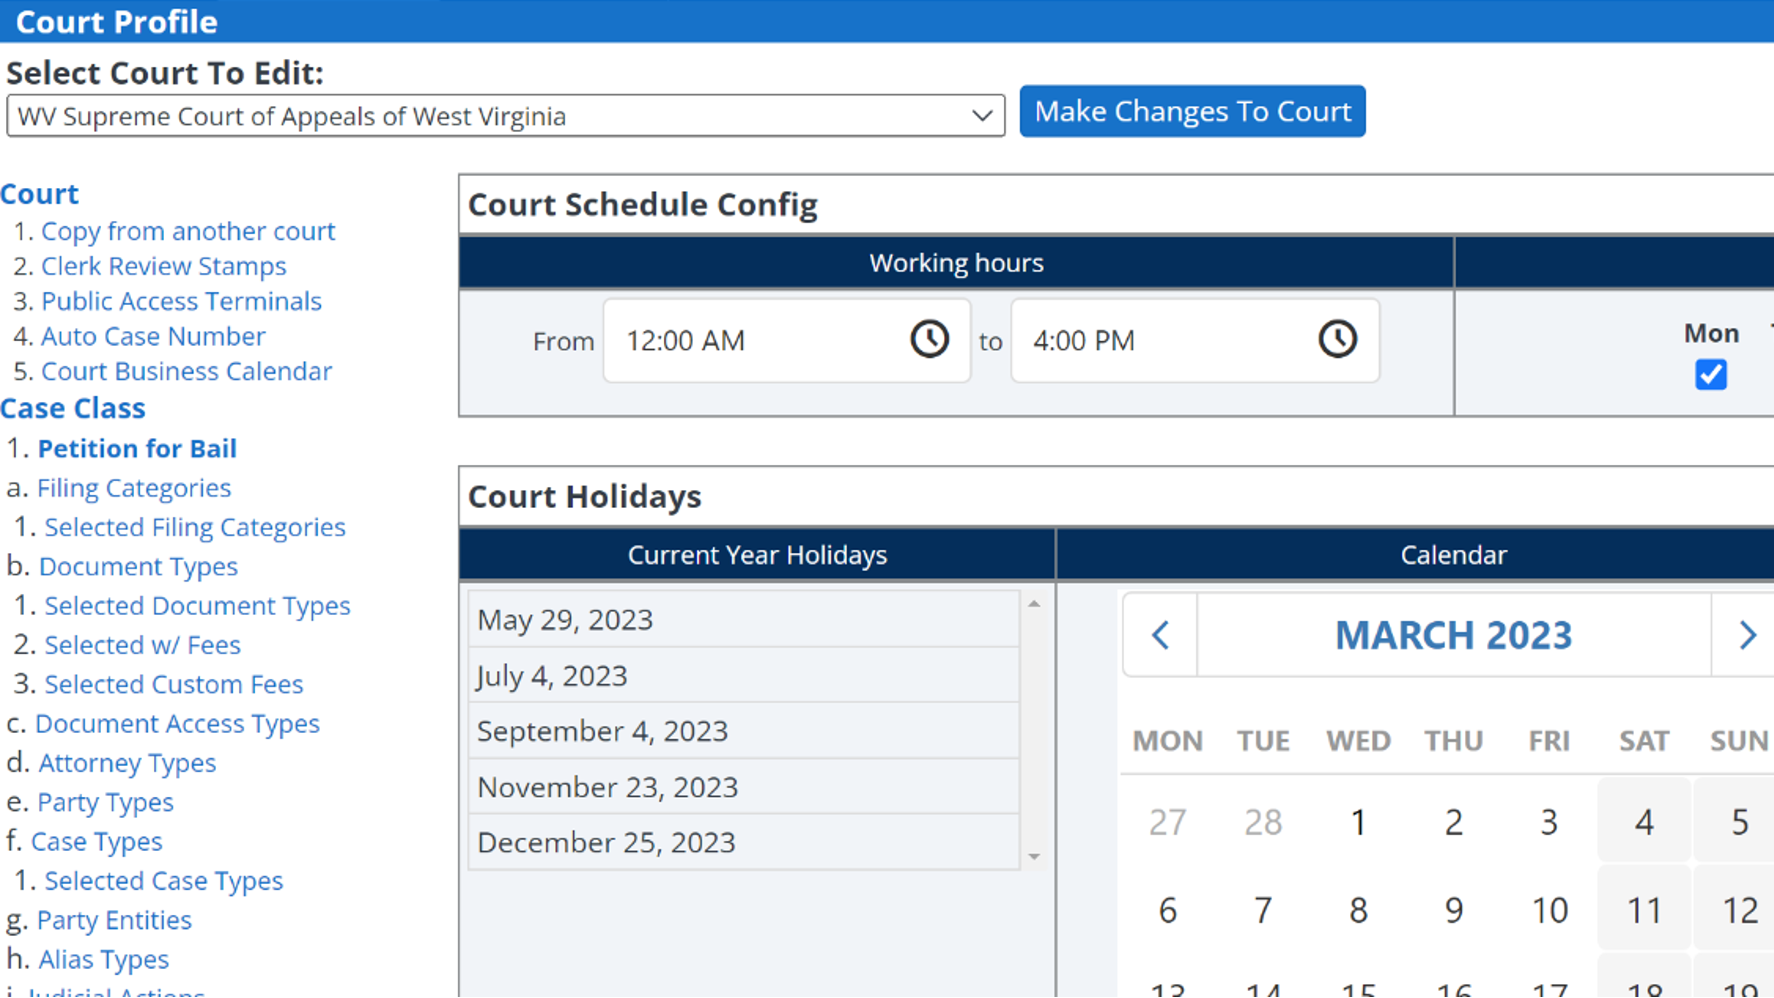Viewport: 1774px width, 998px height.
Task: Click the To time field 4:00 PM
Action: pos(1195,340)
